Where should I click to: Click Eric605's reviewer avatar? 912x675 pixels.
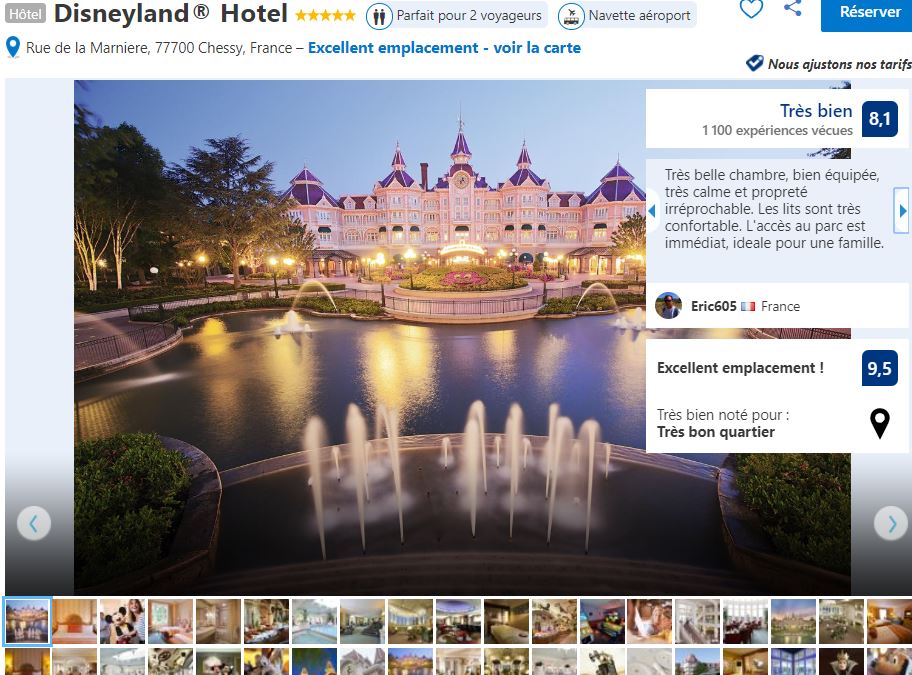(668, 306)
